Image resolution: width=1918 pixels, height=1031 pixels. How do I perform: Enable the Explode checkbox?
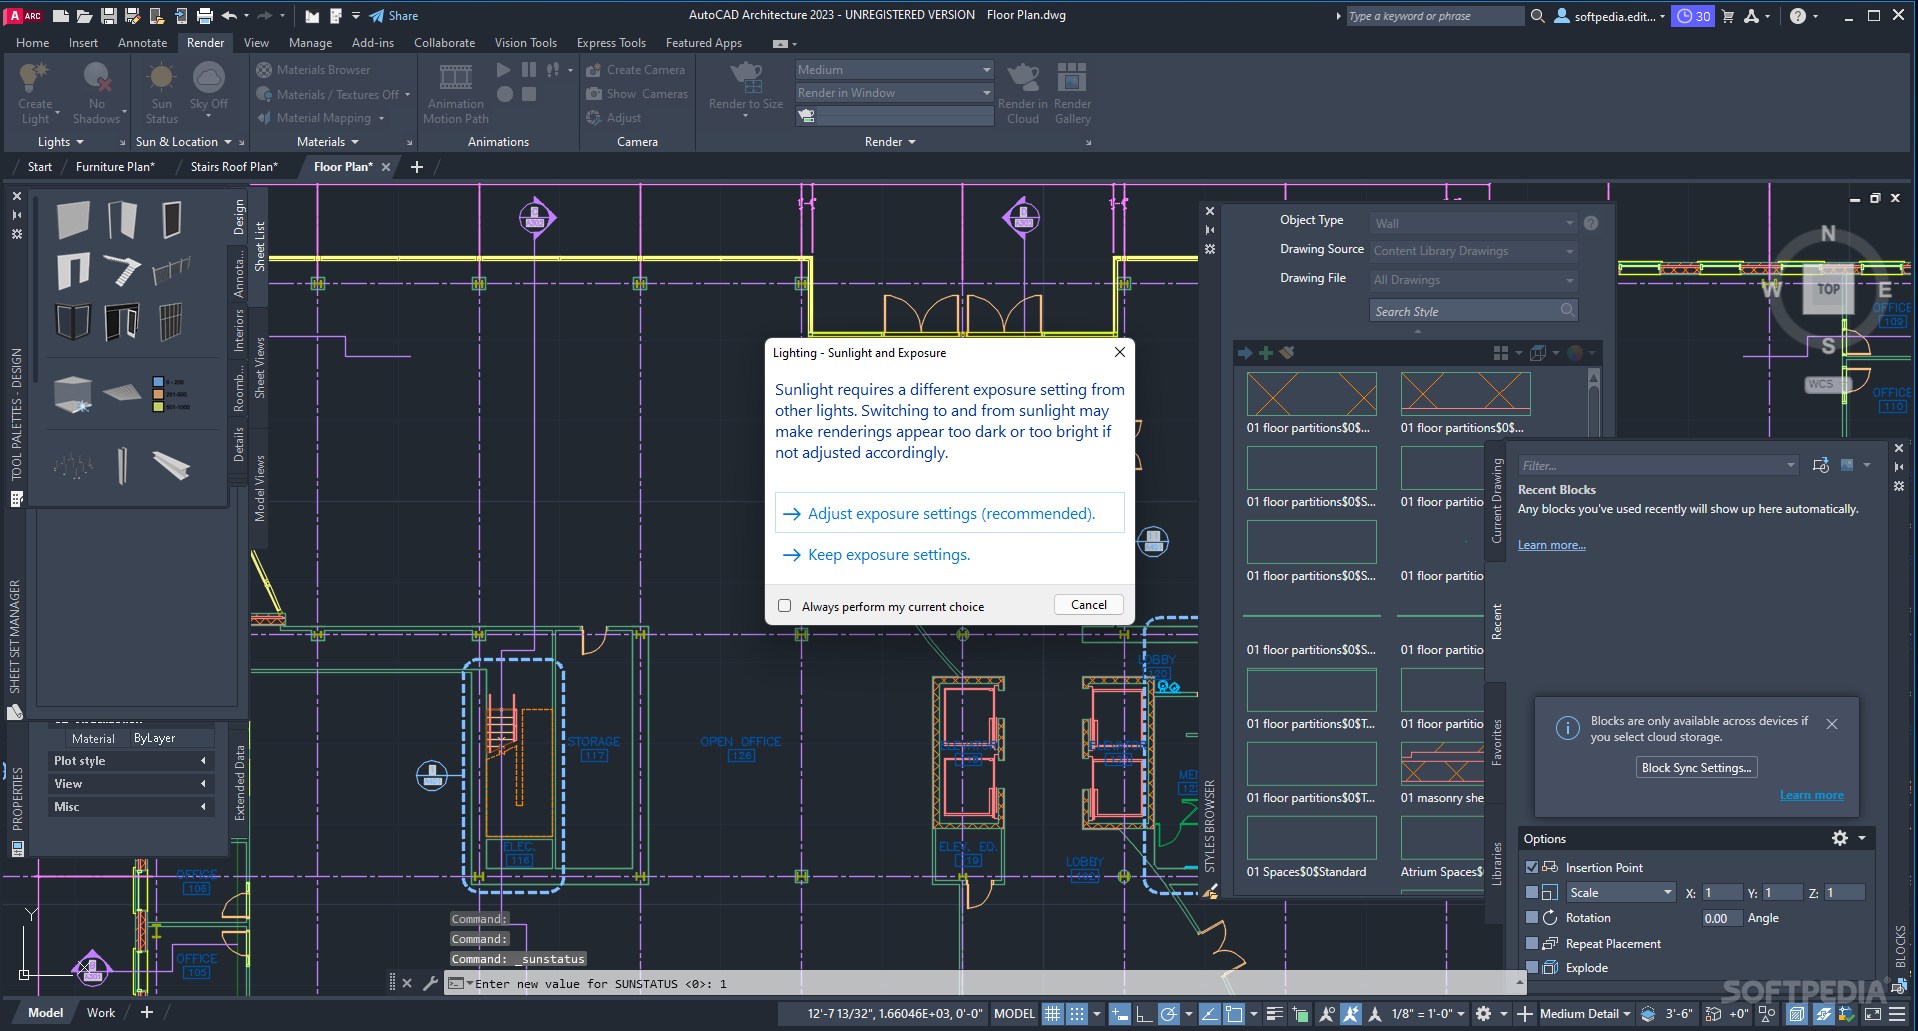(1532, 967)
